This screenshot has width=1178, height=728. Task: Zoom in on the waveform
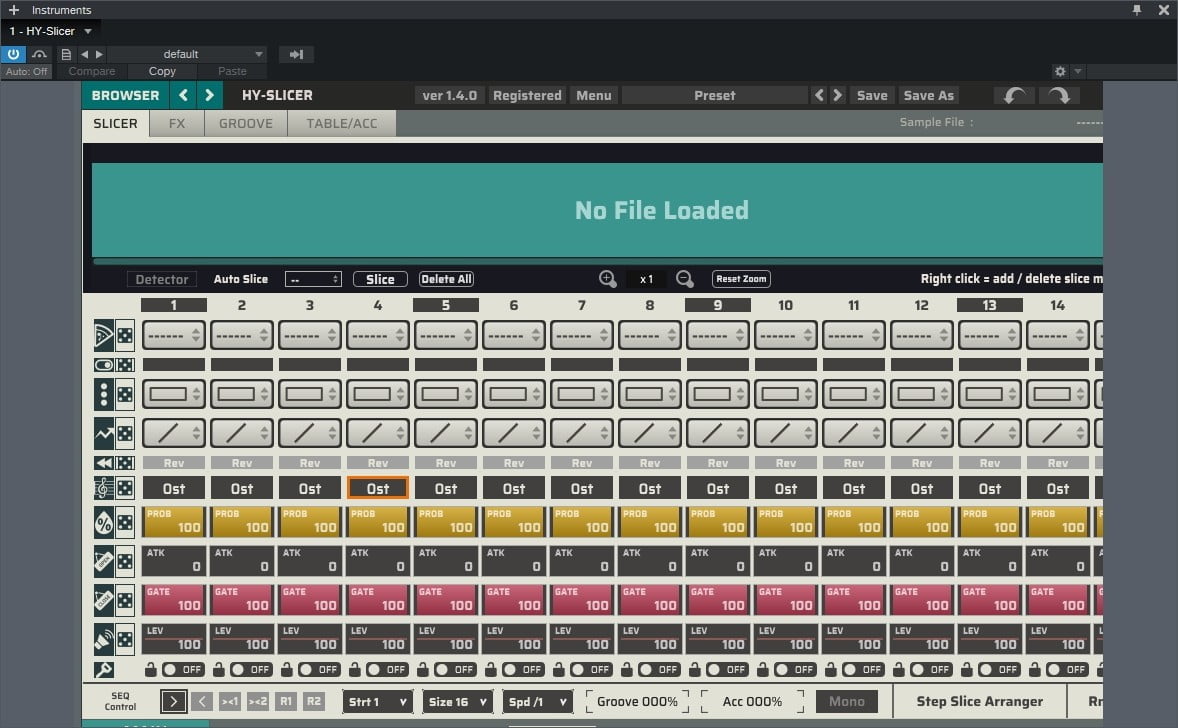[x=608, y=279]
